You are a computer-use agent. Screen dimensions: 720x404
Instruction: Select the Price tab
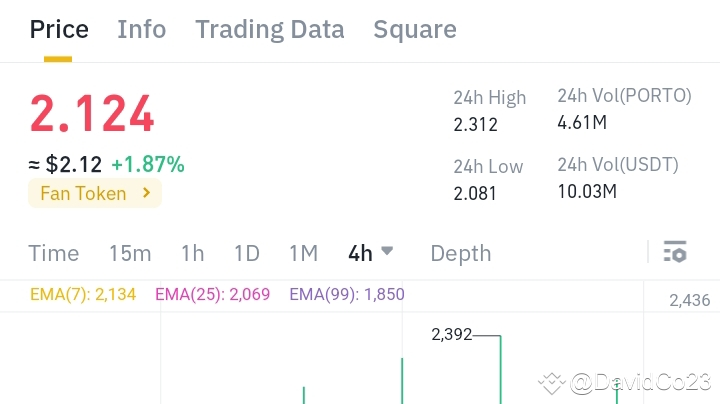(x=59, y=30)
